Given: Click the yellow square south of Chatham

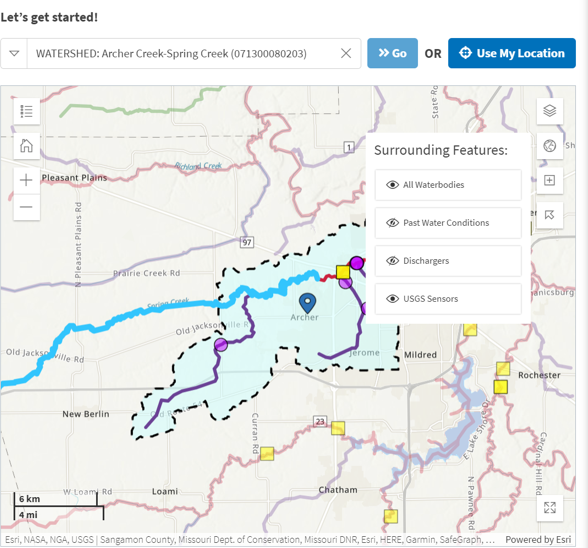Looking at the screenshot, I should pos(391,516).
